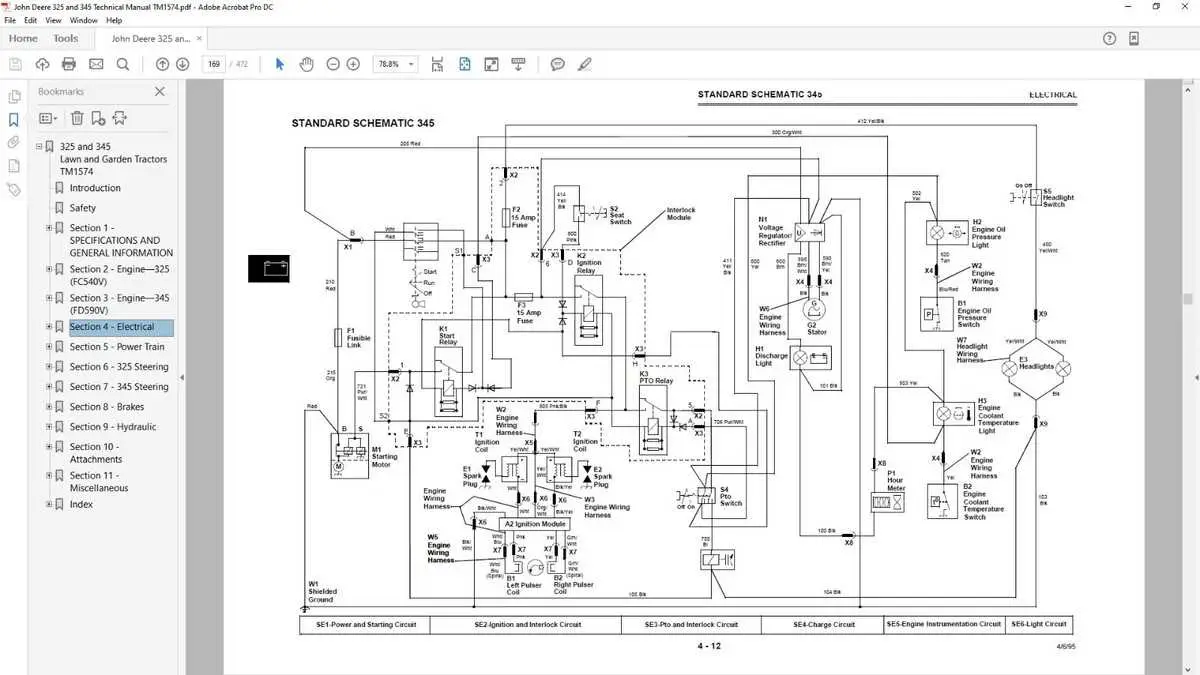Viewport: 1200px width, 675px height.
Task: Jump to the Introduction bookmark
Action: pos(95,188)
